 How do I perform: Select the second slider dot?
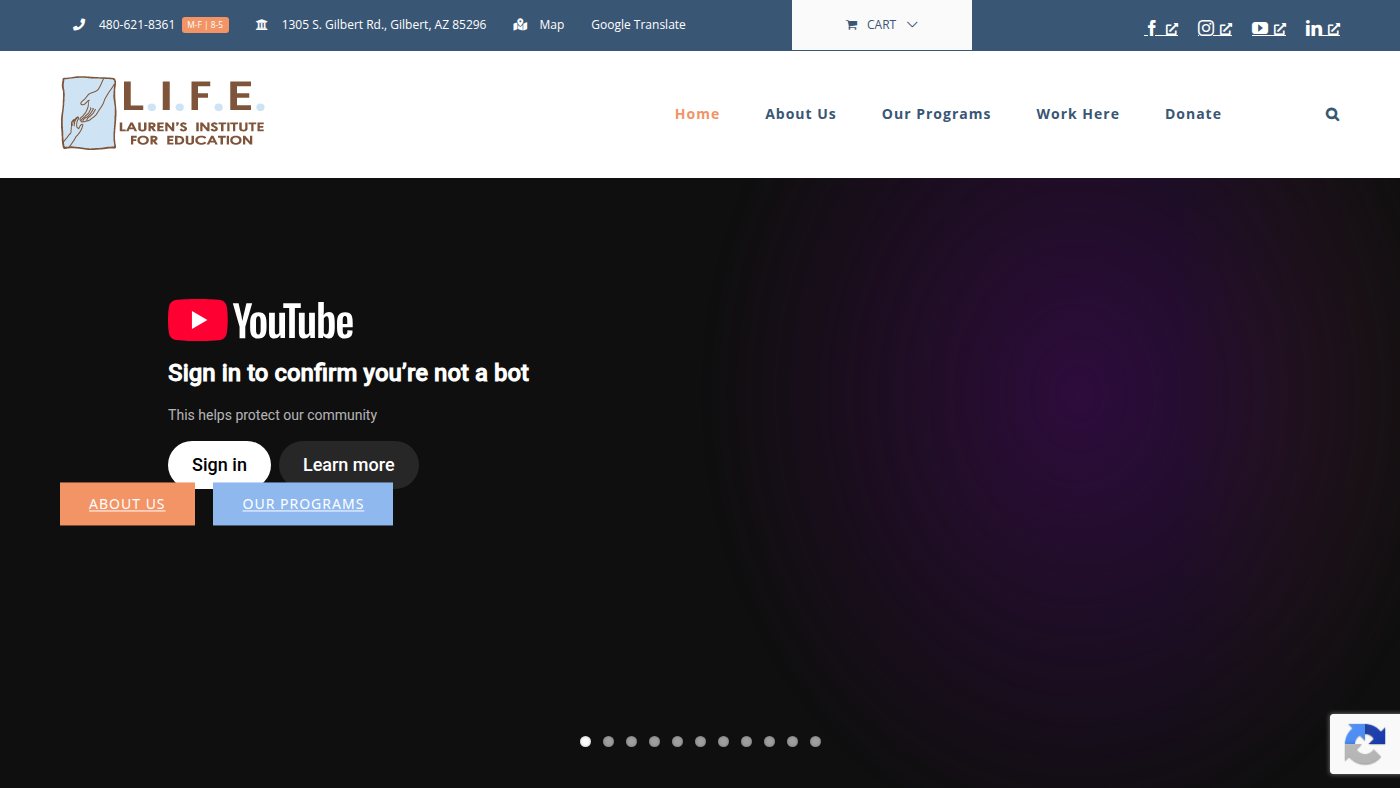(x=608, y=742)
